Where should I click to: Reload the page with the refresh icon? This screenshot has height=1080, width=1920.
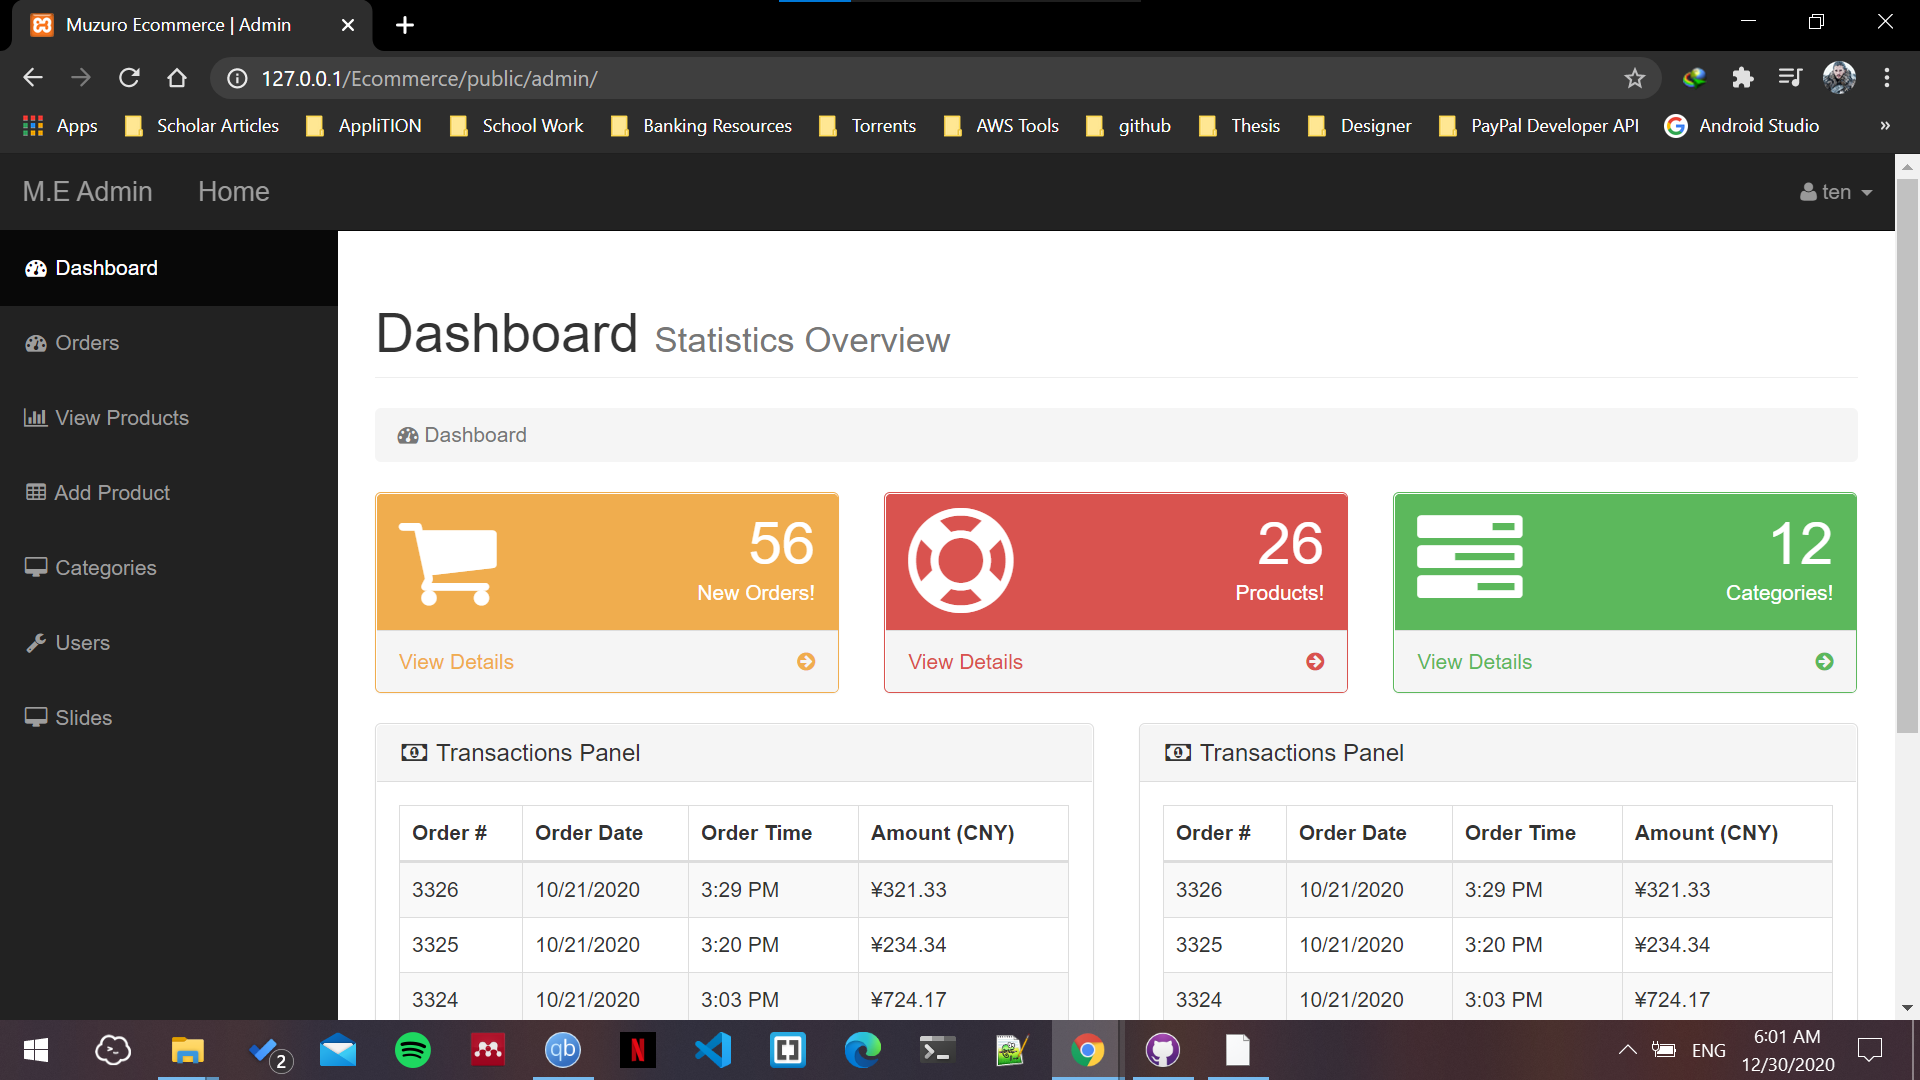[x=129, y=78]
